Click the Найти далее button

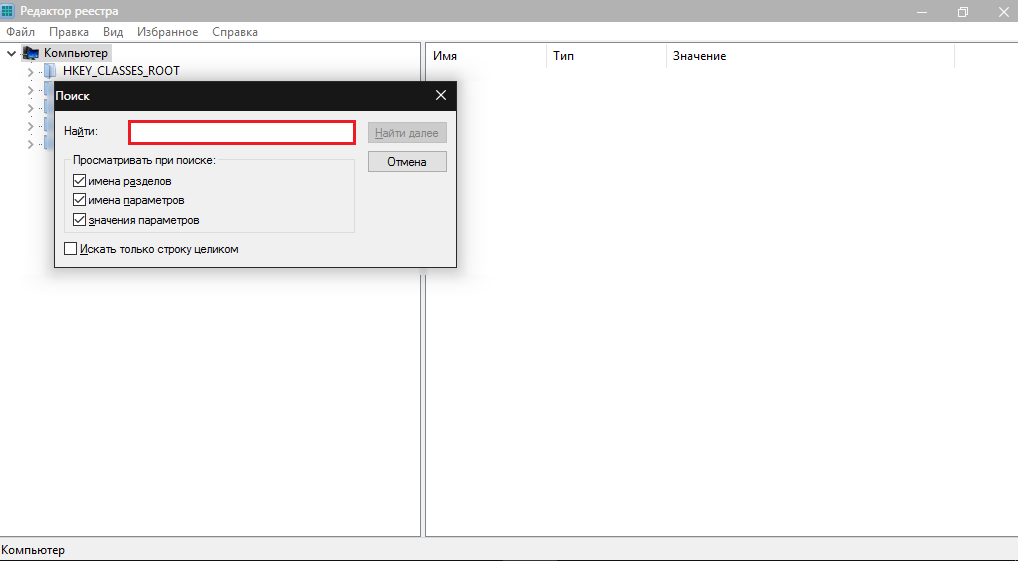coord(407,133)
